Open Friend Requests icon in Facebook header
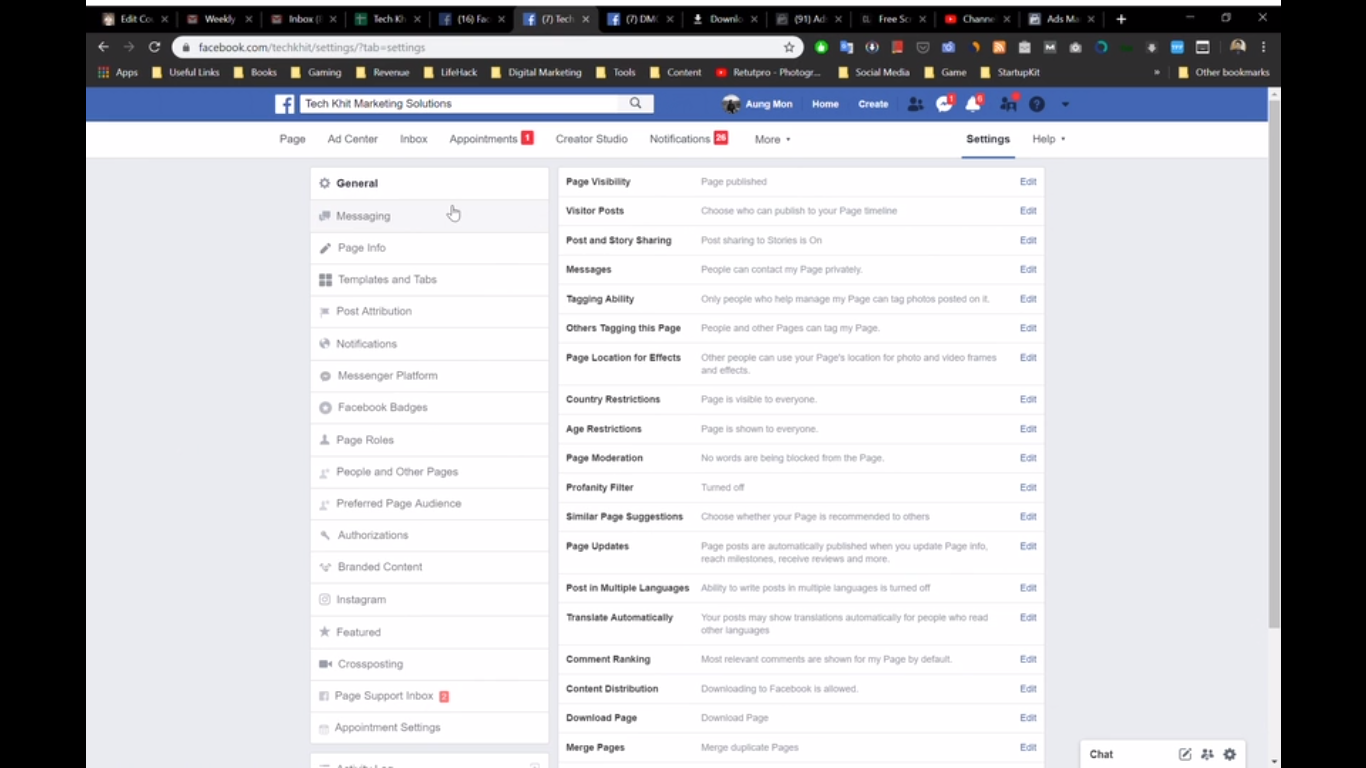The height and width of the screenshot is (768, 1366). click(915, 104)
